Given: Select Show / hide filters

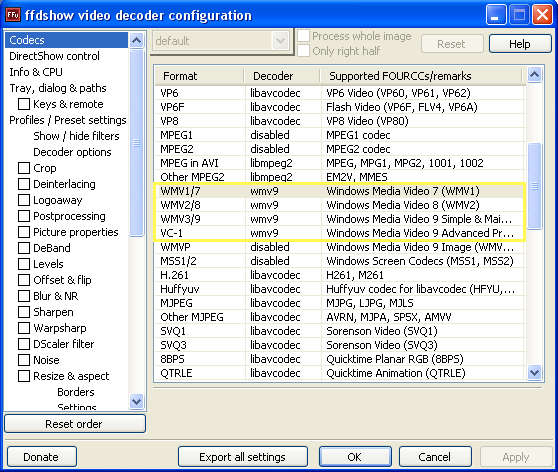Looking at the screenshot, I should coord(76,136).
